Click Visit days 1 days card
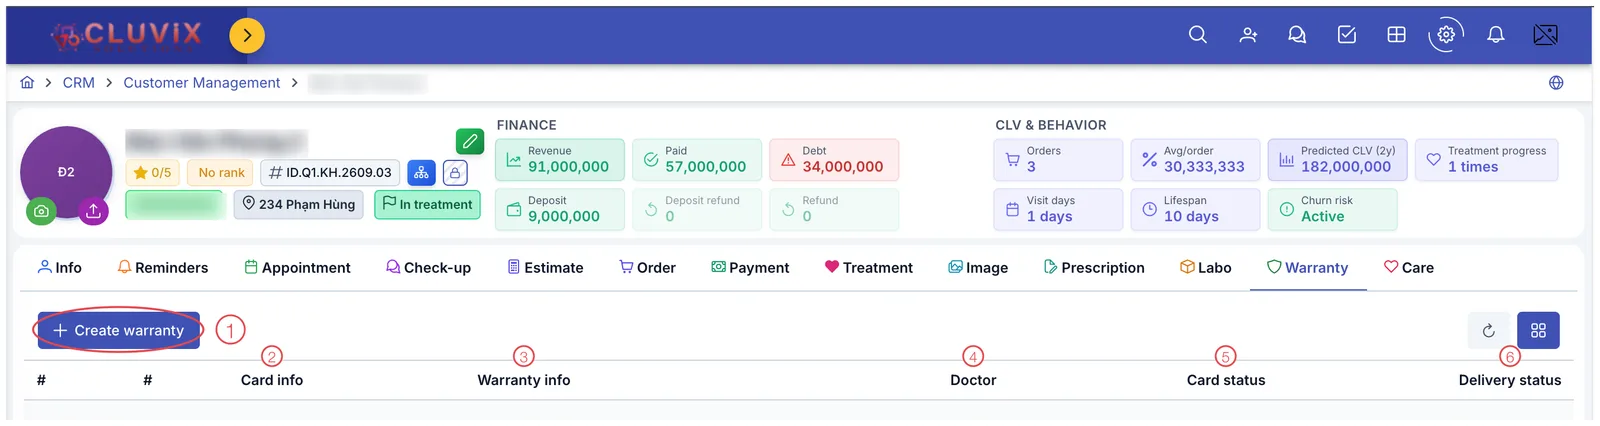1600x426 pixels. tap(1058, 210)
